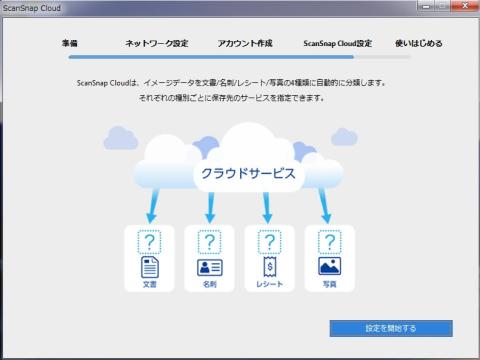This screenshot has height=360, width=480.
Task: Click the question mark placeholder above 名刺
Action: pos(209,242)
